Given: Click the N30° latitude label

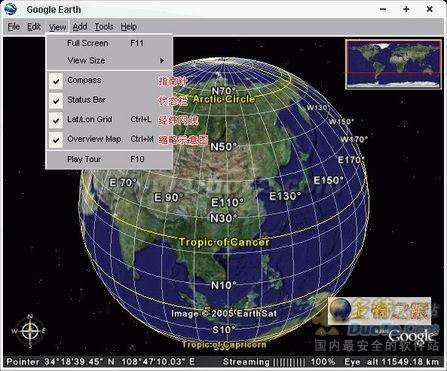Looking at the screenshot, I should point(224,218).
